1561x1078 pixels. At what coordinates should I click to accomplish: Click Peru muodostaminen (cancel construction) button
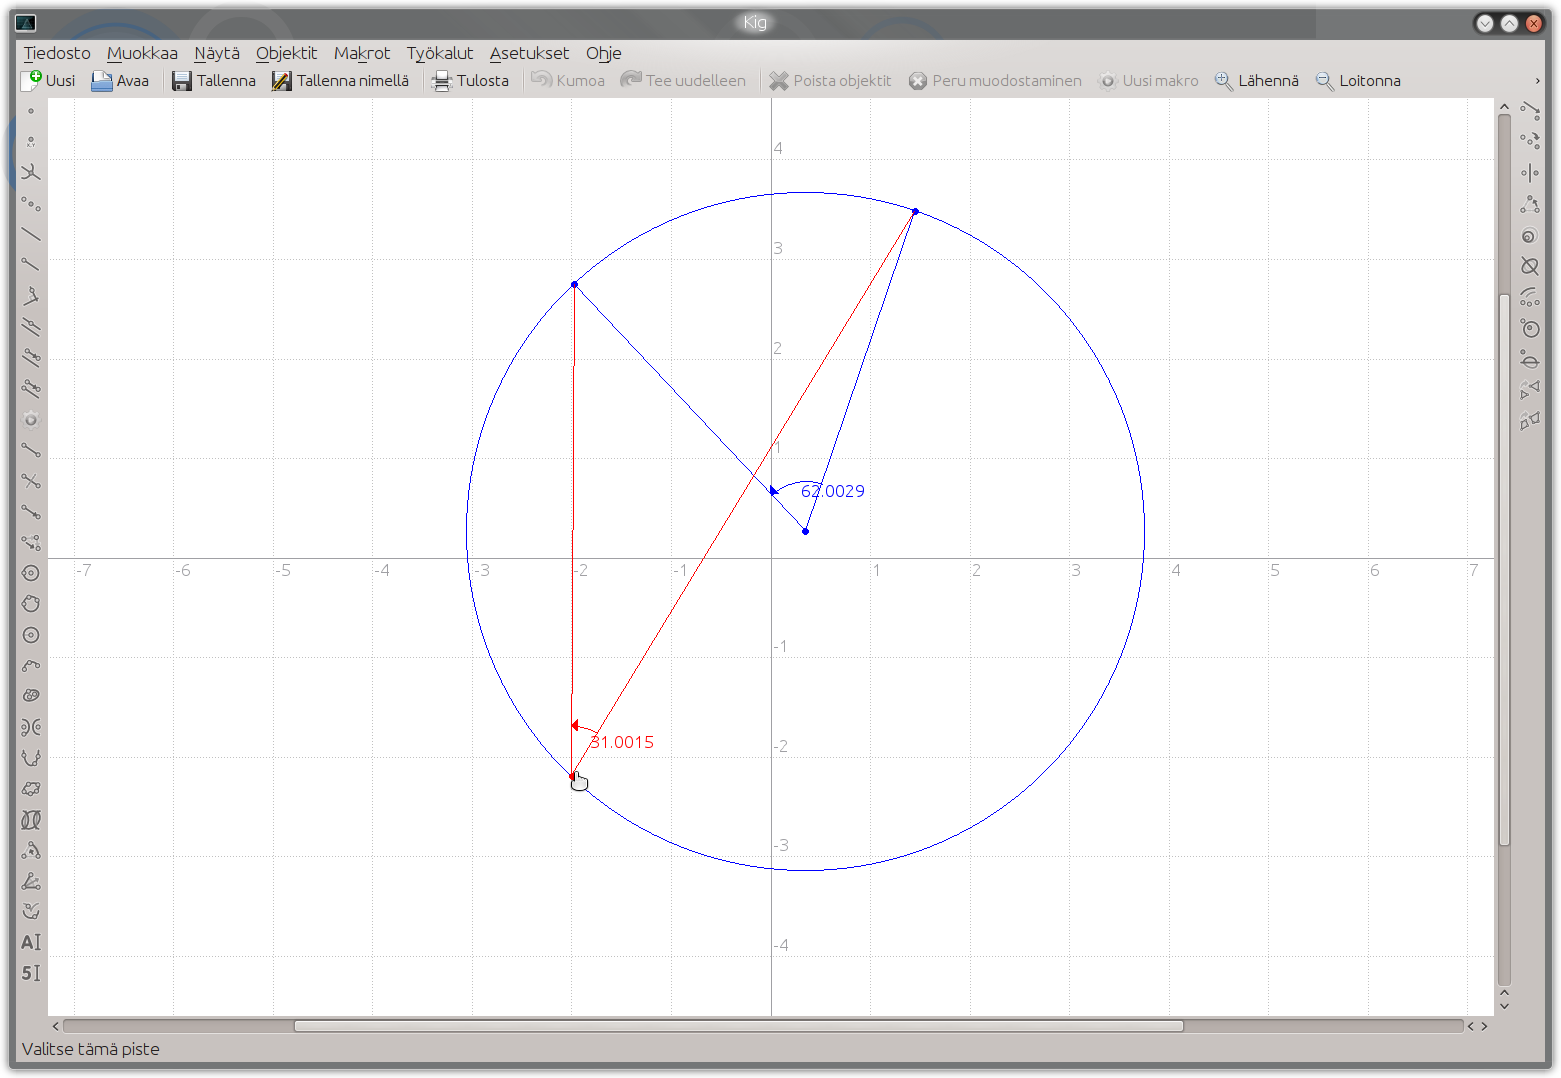995,81
